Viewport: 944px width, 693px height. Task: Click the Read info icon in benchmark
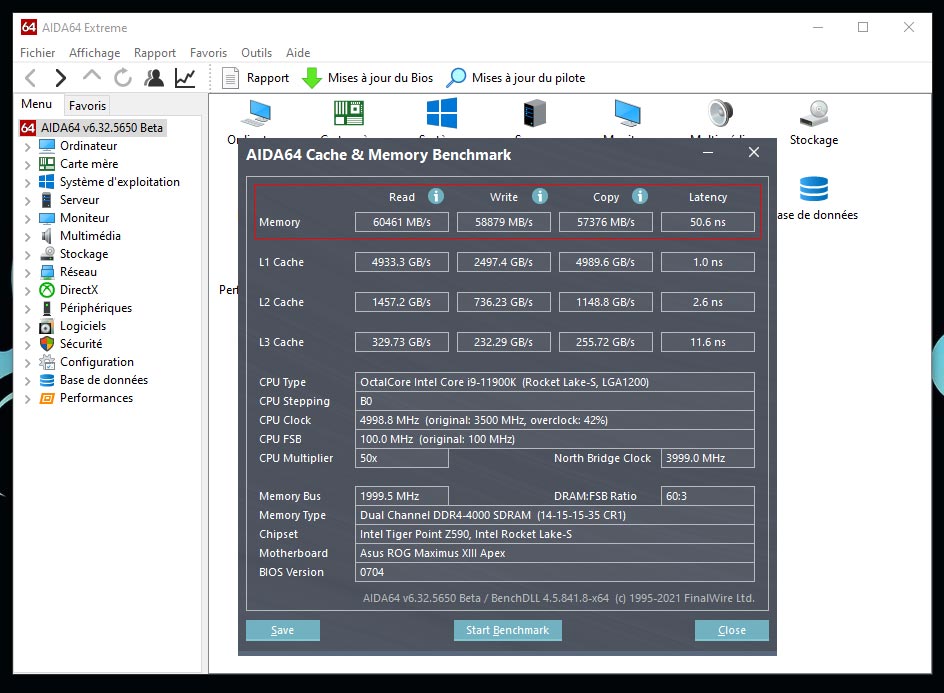click(436, 196)
